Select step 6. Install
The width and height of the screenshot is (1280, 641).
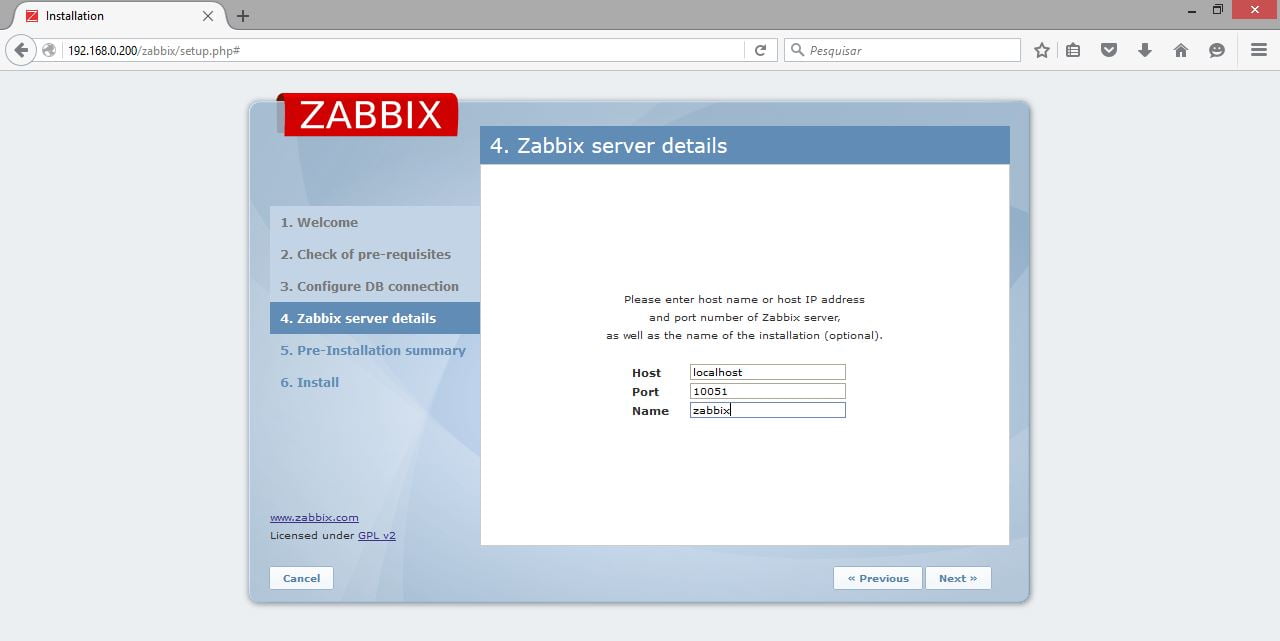(310, 382)
